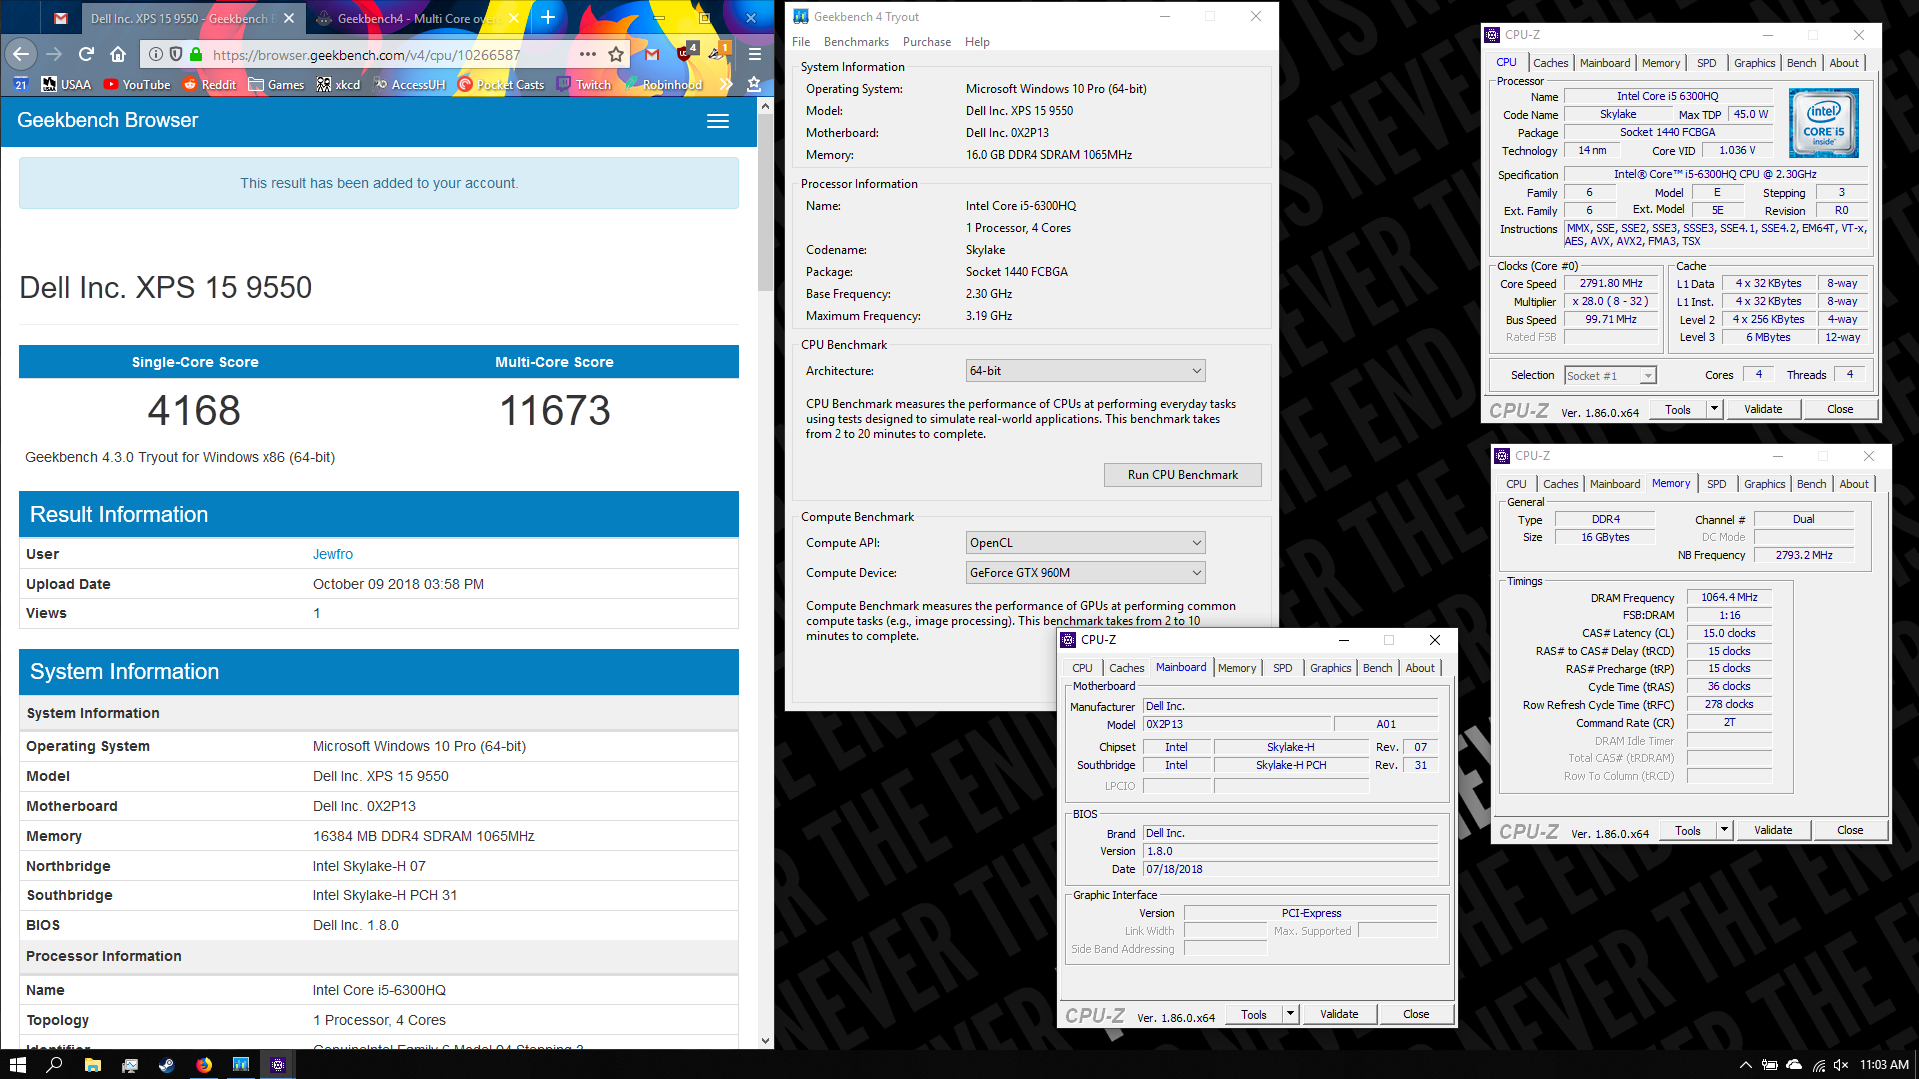1919x1079 pixels.
Task: Open the Benchmarks menu in Geekbench 4
Action: [856, 42]
